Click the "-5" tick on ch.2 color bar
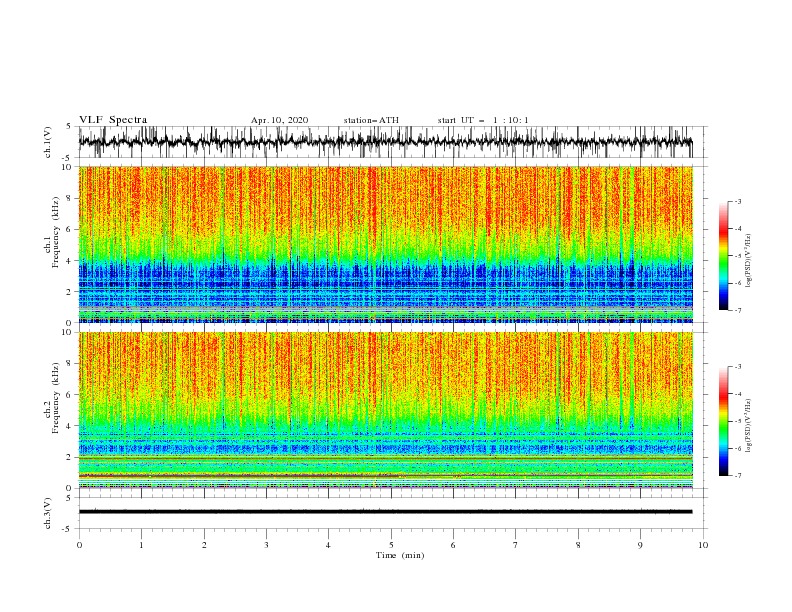The width and height of the screenshot is (792, 612). tap(737, 421)
